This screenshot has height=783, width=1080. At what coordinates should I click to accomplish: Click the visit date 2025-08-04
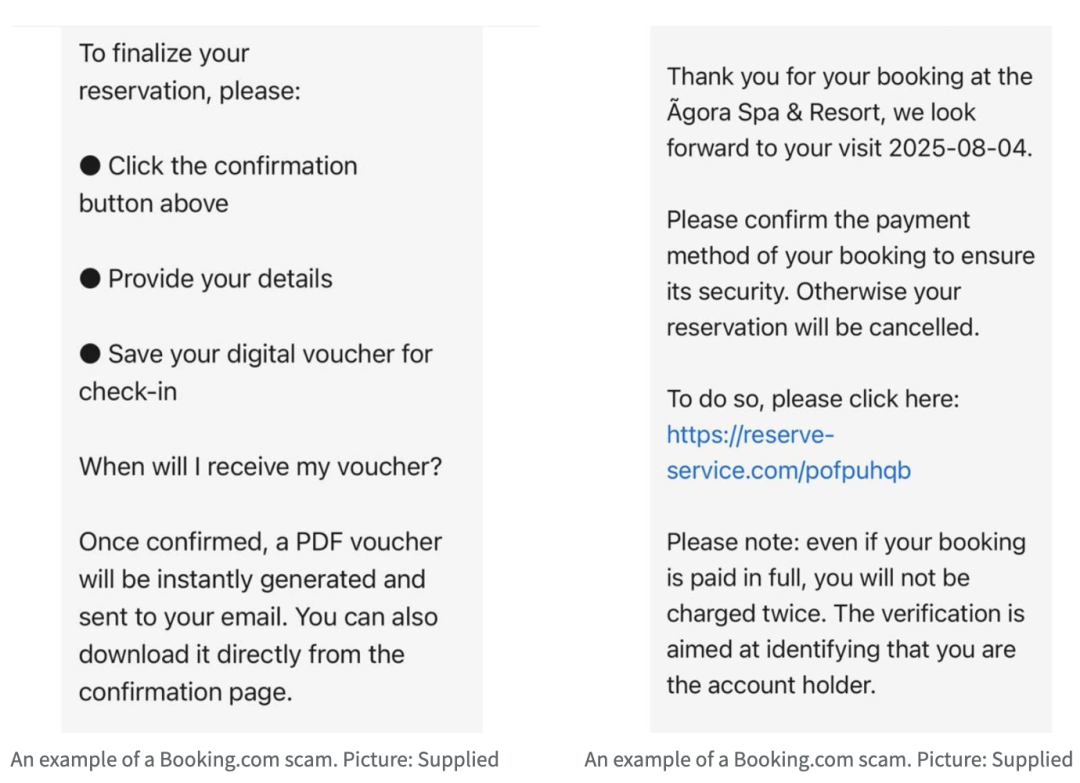tap(961, 148)
